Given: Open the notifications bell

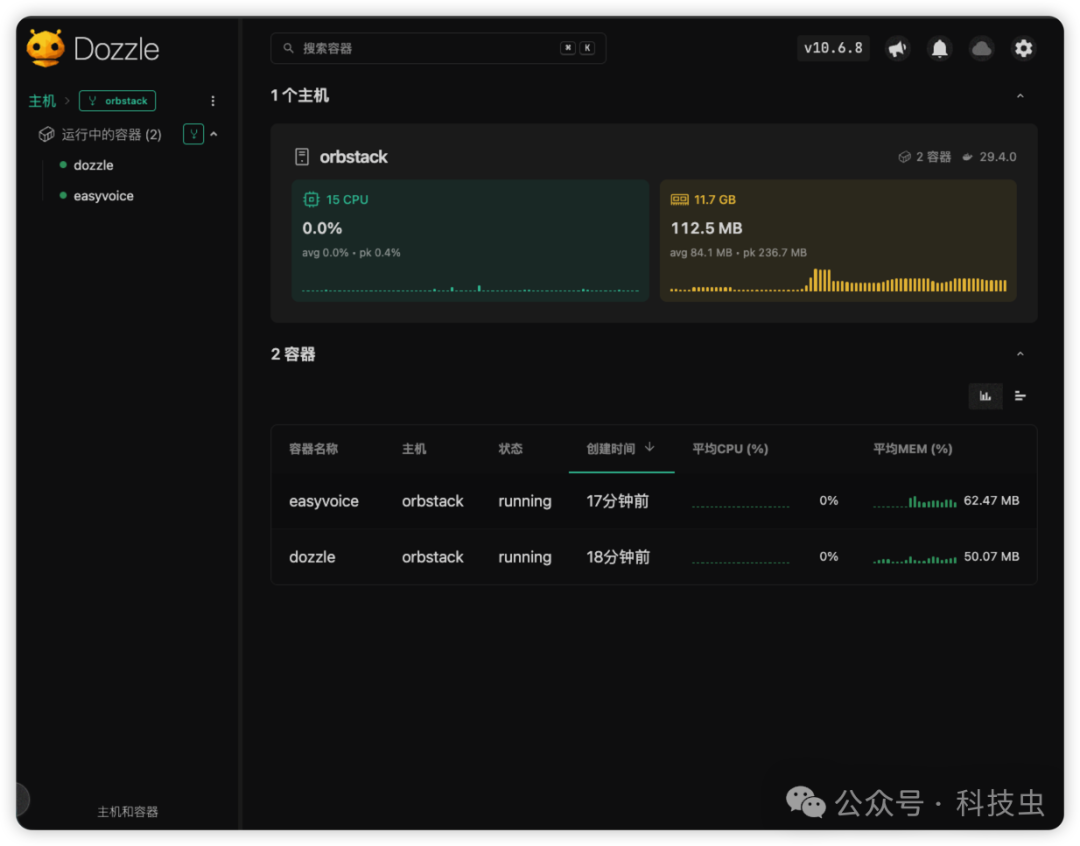Looking at the screenshot, I should click(x=939, y=48).
